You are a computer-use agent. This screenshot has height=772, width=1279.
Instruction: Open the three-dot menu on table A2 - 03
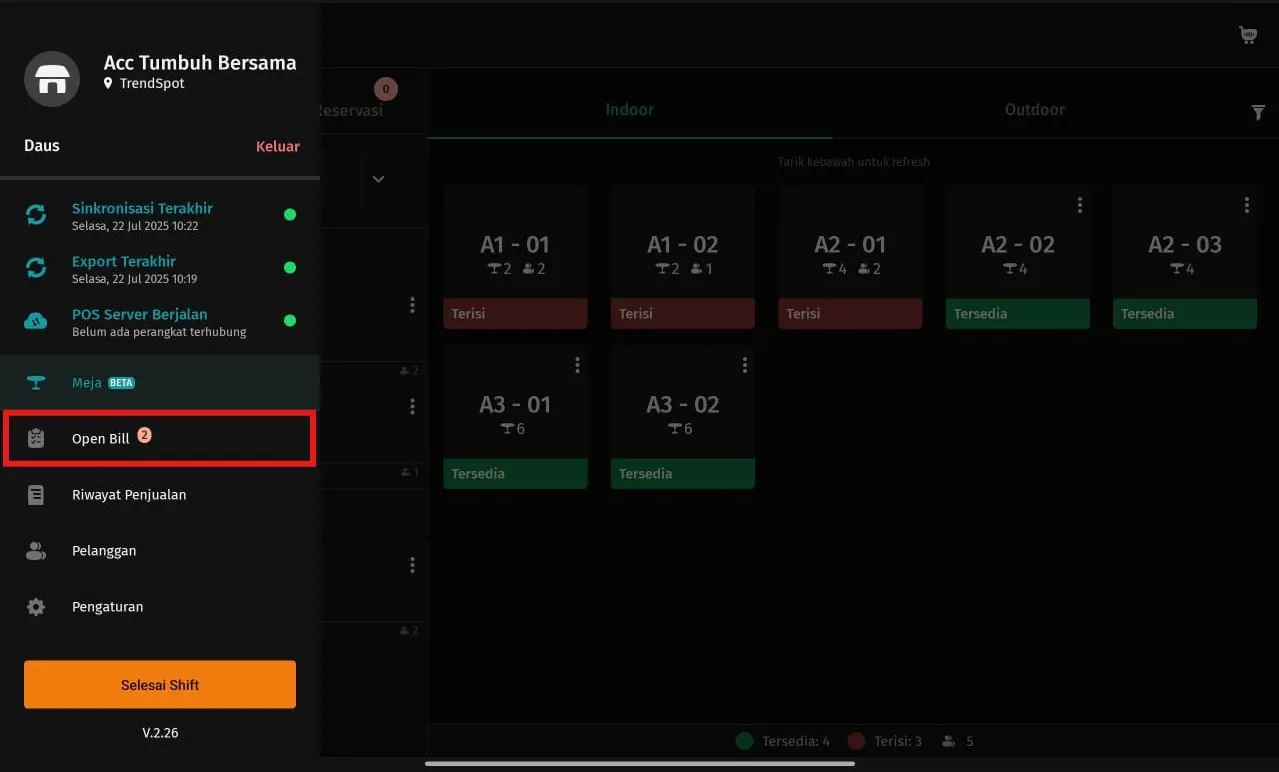(x=1247, y=205)
